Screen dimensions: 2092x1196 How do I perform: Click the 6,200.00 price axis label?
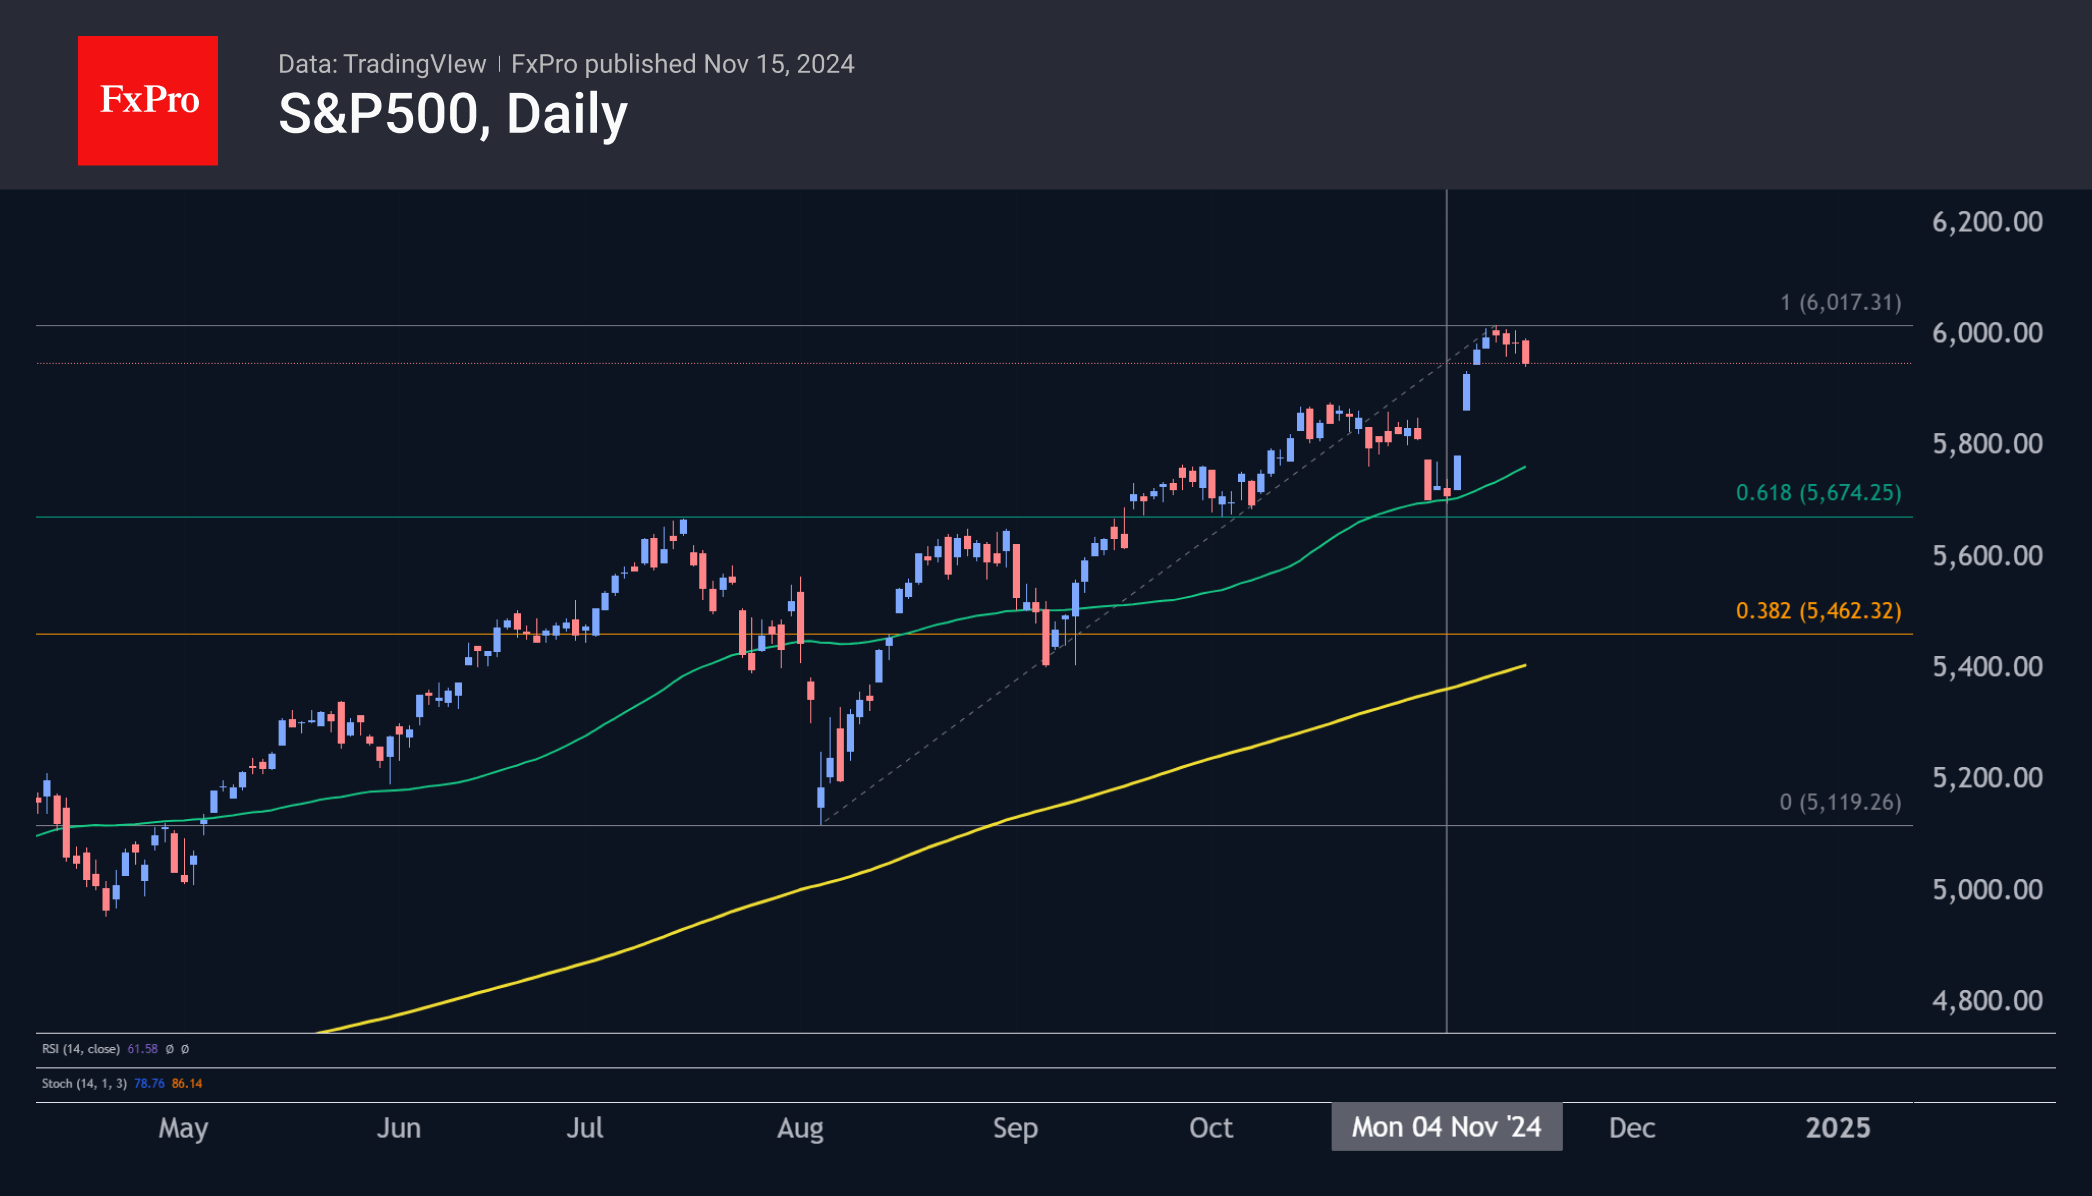pos(1987,222)
